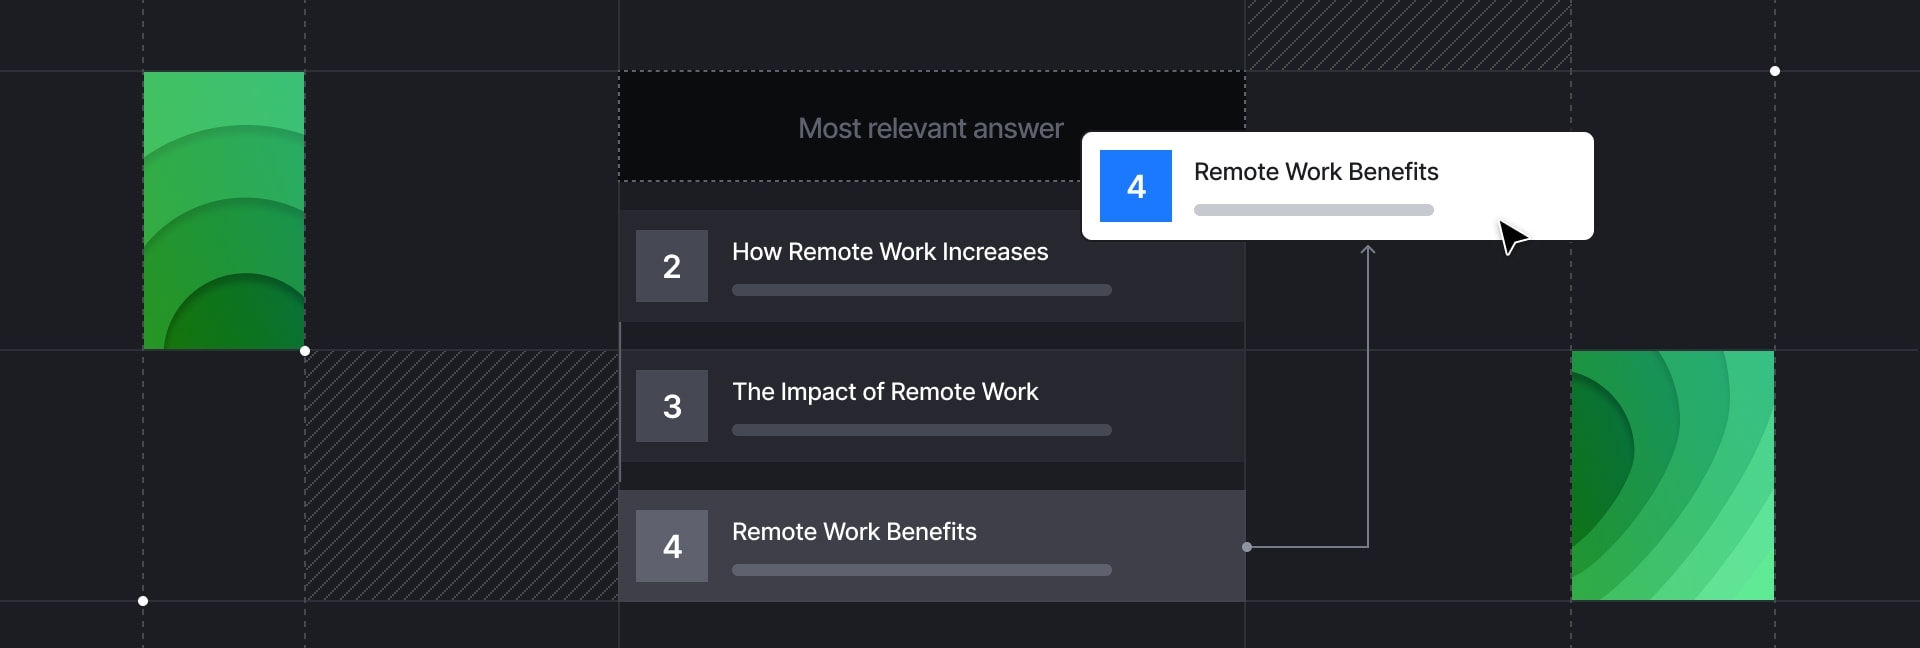This screenshot has width=1920, height=648.
Task: Select the left green layered-arcs thumbnail
Action: [224, 210]
